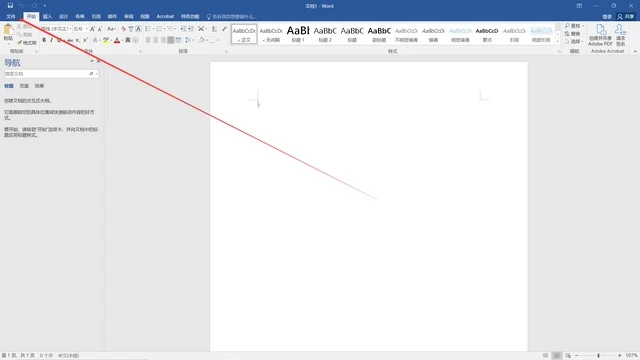640x360 pixels.
Task: Toggle Bold formatting
Action: (44, 40)
